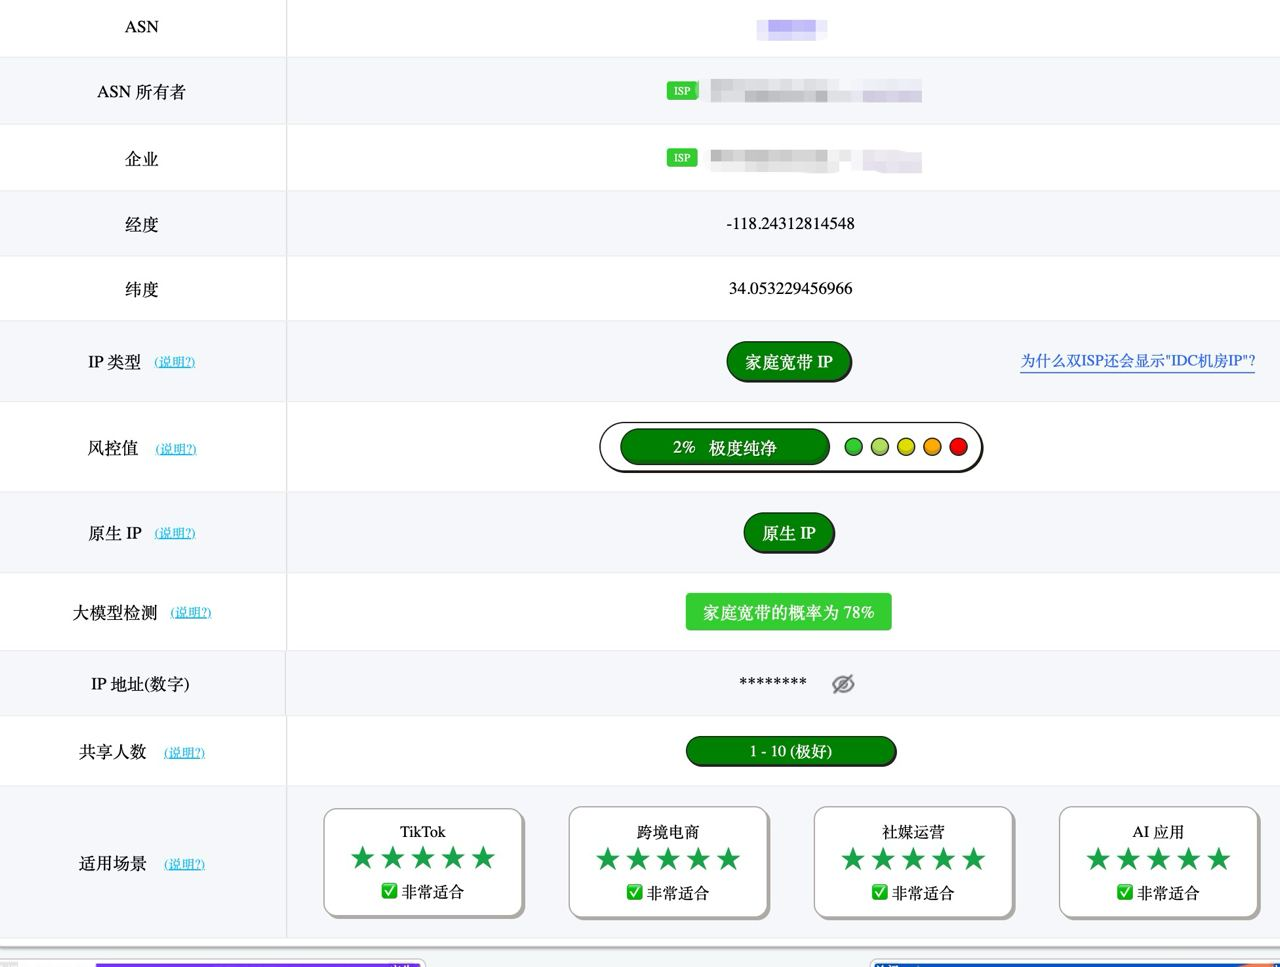Open the 说明? link beside 风控值
The image size is (1280, 967).
[176, 449]
